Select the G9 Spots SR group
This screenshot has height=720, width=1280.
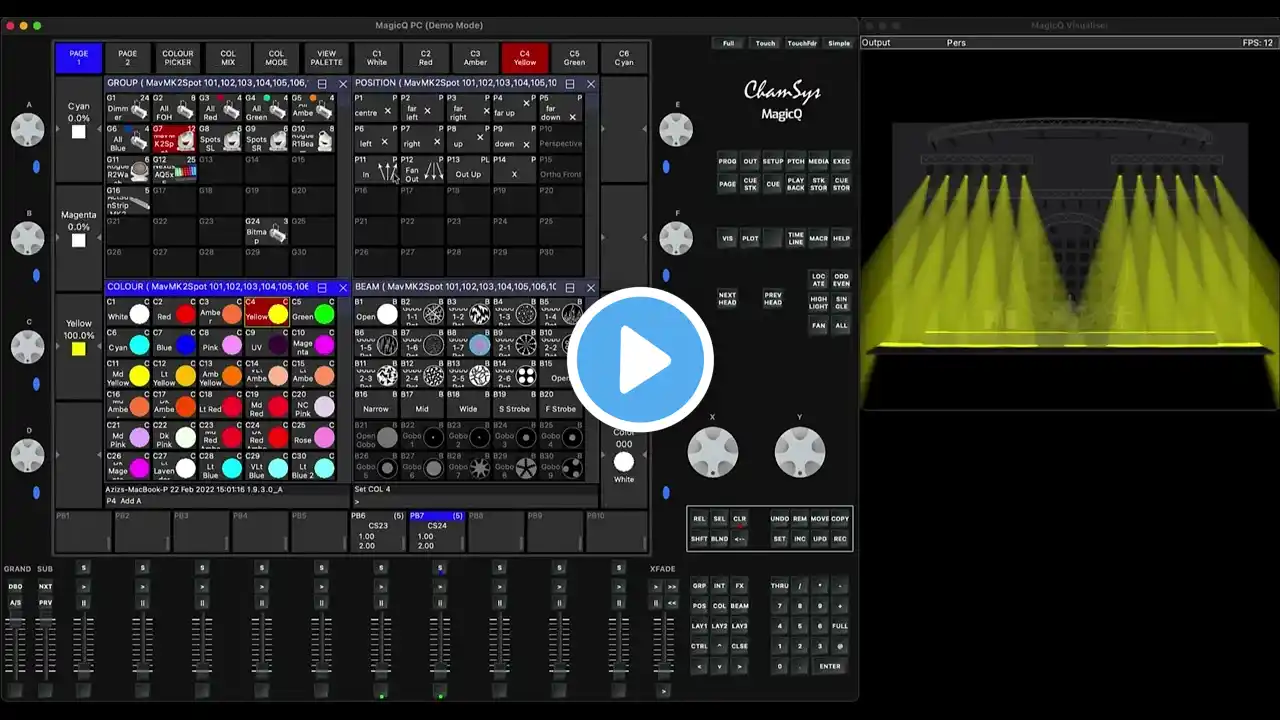tap(266, 138)
